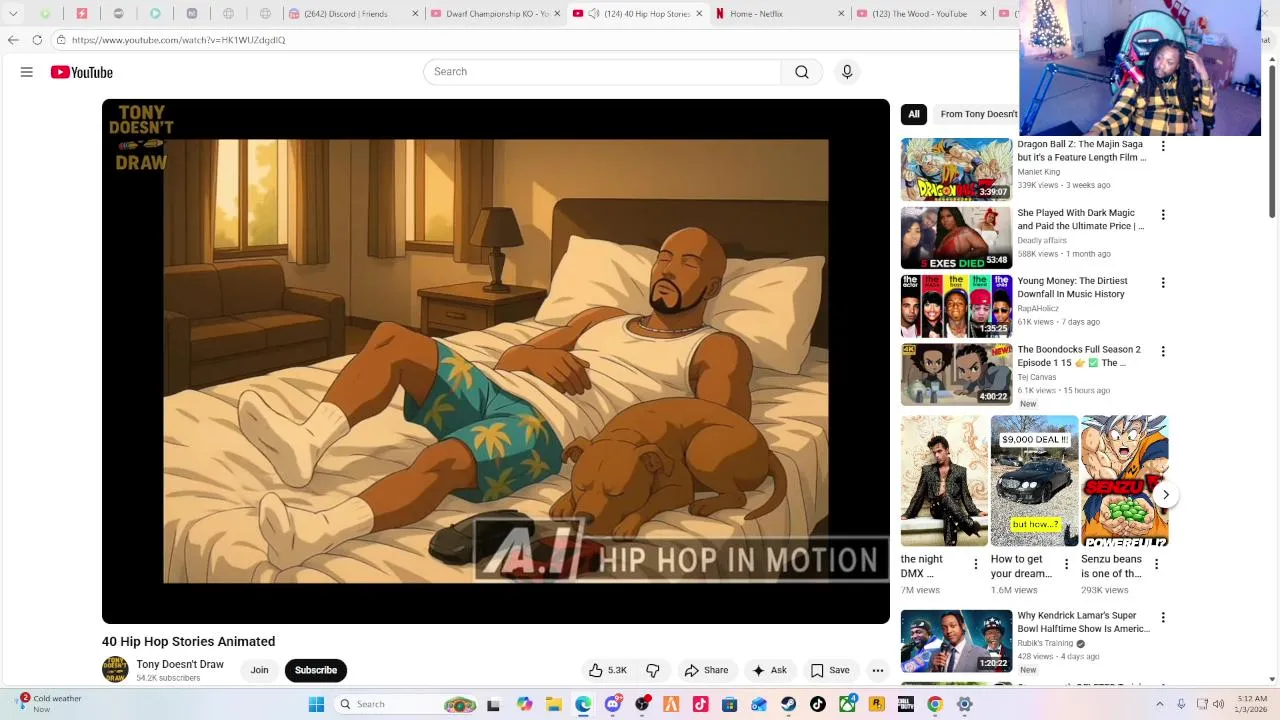
Task: Open File Explorer from the taskbar
Action: (554, 704)
